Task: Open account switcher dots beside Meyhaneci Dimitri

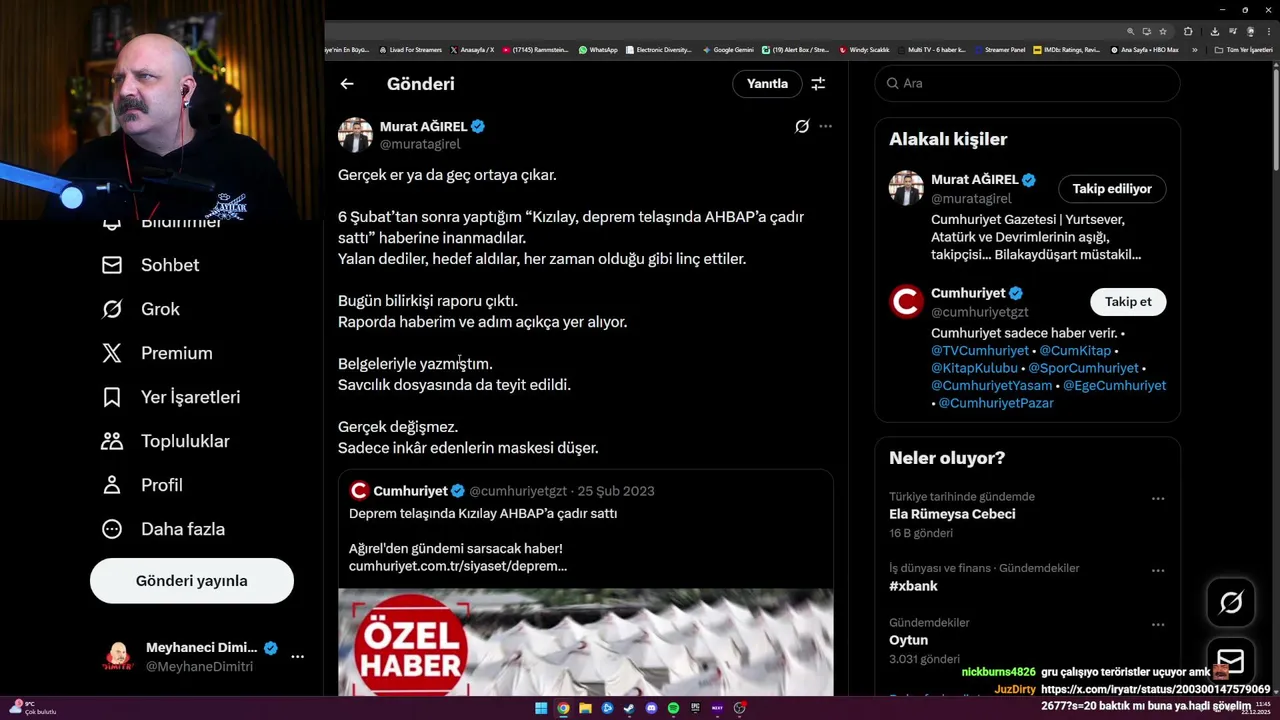Action: (297, 657)
